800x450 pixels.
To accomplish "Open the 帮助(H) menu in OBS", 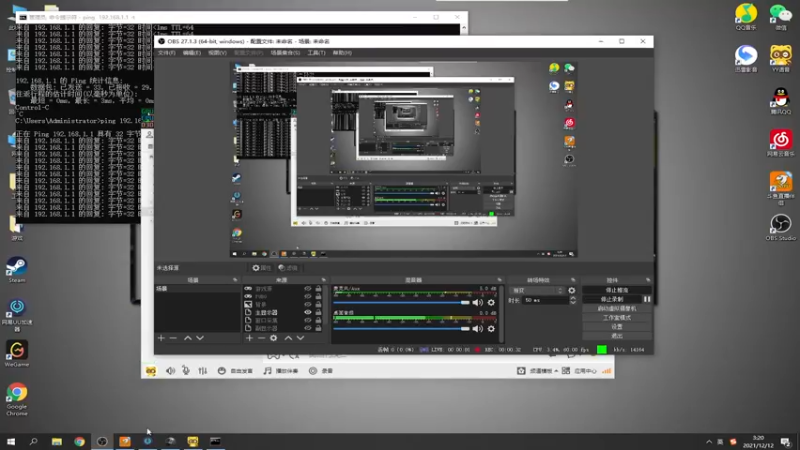I will (342, 53).
